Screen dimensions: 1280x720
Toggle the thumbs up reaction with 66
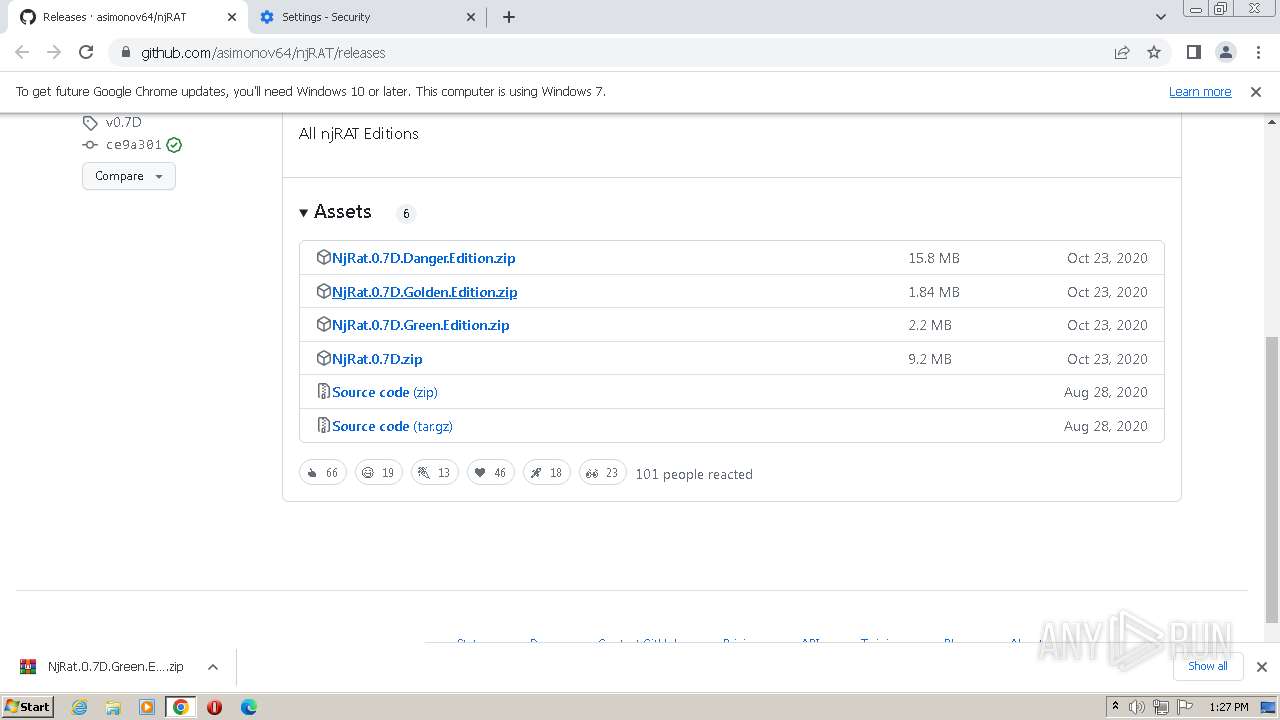pos(322,473)
